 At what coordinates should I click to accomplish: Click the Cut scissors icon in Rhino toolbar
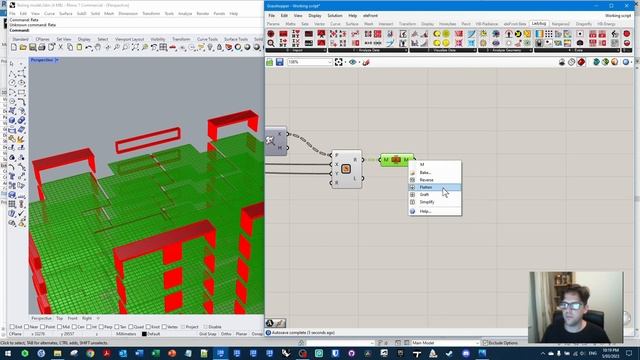(61, 47)
